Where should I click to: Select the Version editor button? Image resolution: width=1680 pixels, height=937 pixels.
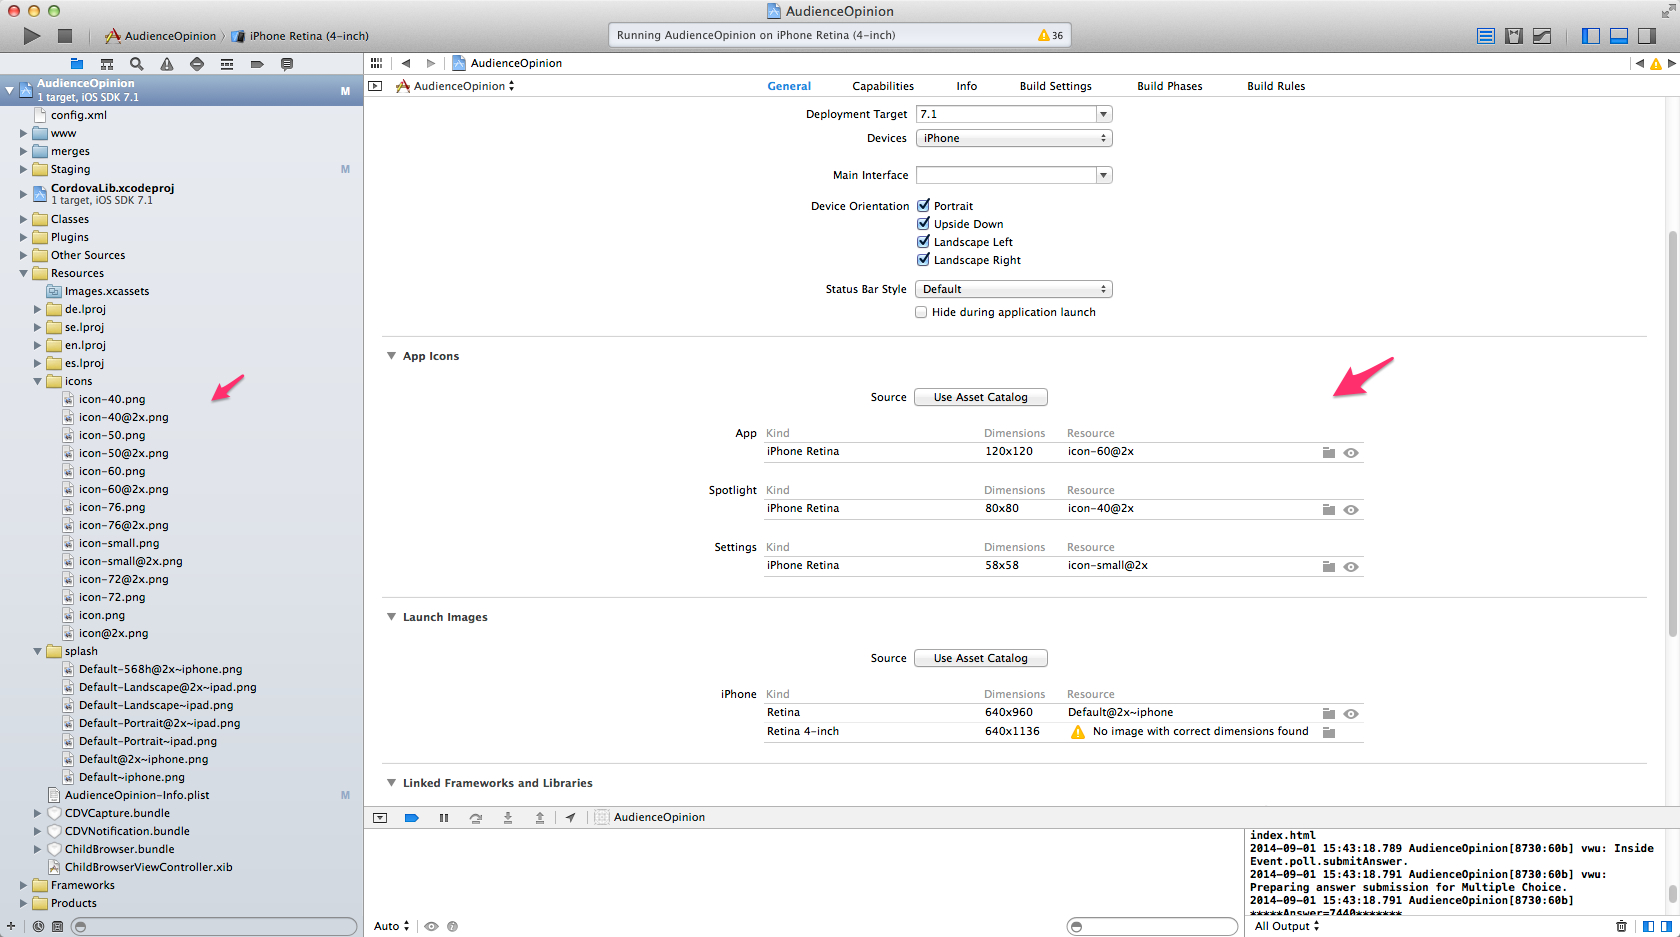(x=1542, y=36)
